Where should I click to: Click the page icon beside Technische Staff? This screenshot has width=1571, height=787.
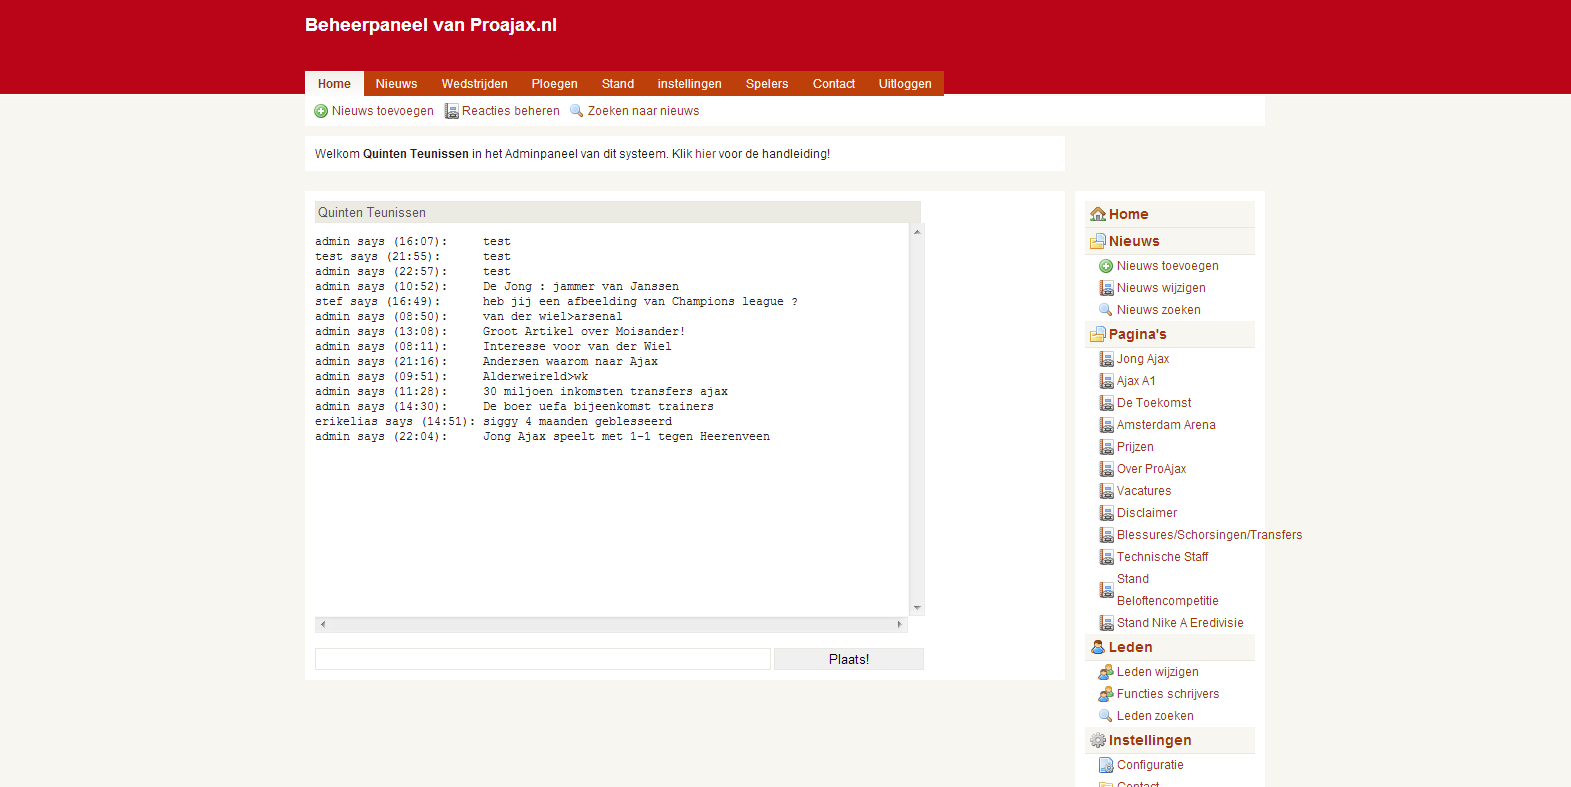1106,557
